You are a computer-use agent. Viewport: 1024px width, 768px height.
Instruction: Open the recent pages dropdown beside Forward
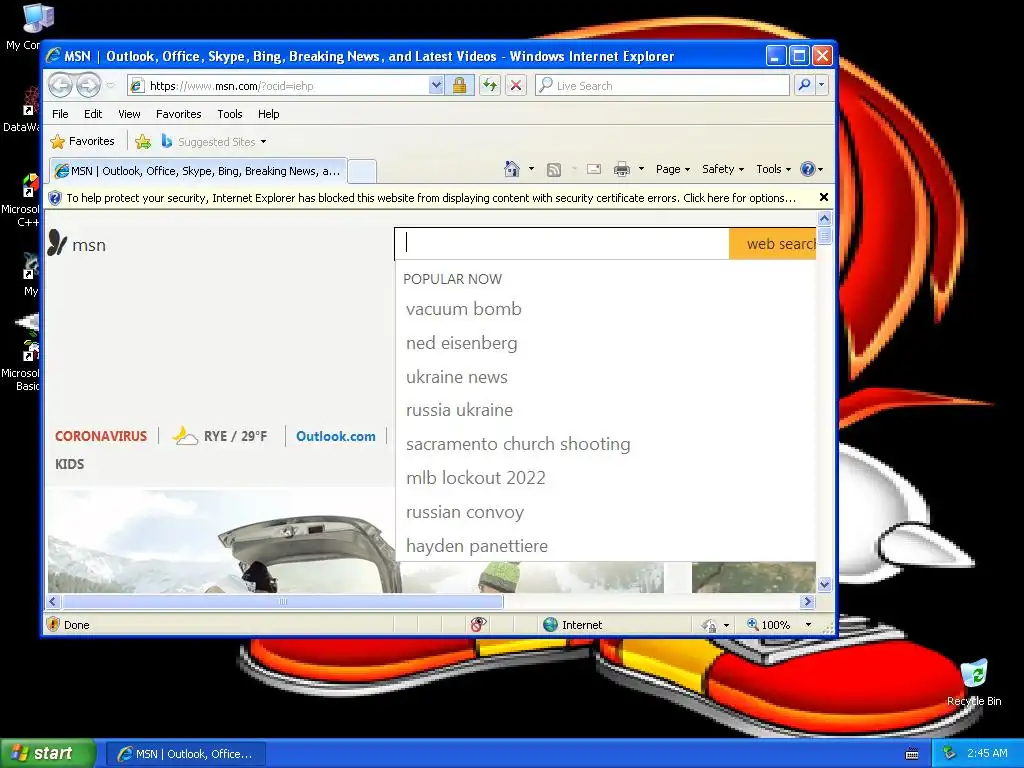coord(110,86)
